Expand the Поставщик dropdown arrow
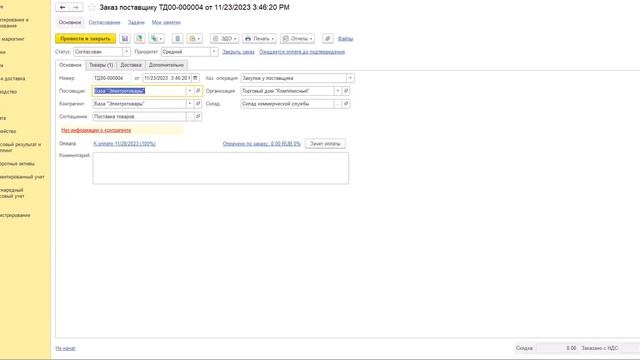The height and width of the screenshot is (360, 640). pyautogui.click(x=190, y=91)
